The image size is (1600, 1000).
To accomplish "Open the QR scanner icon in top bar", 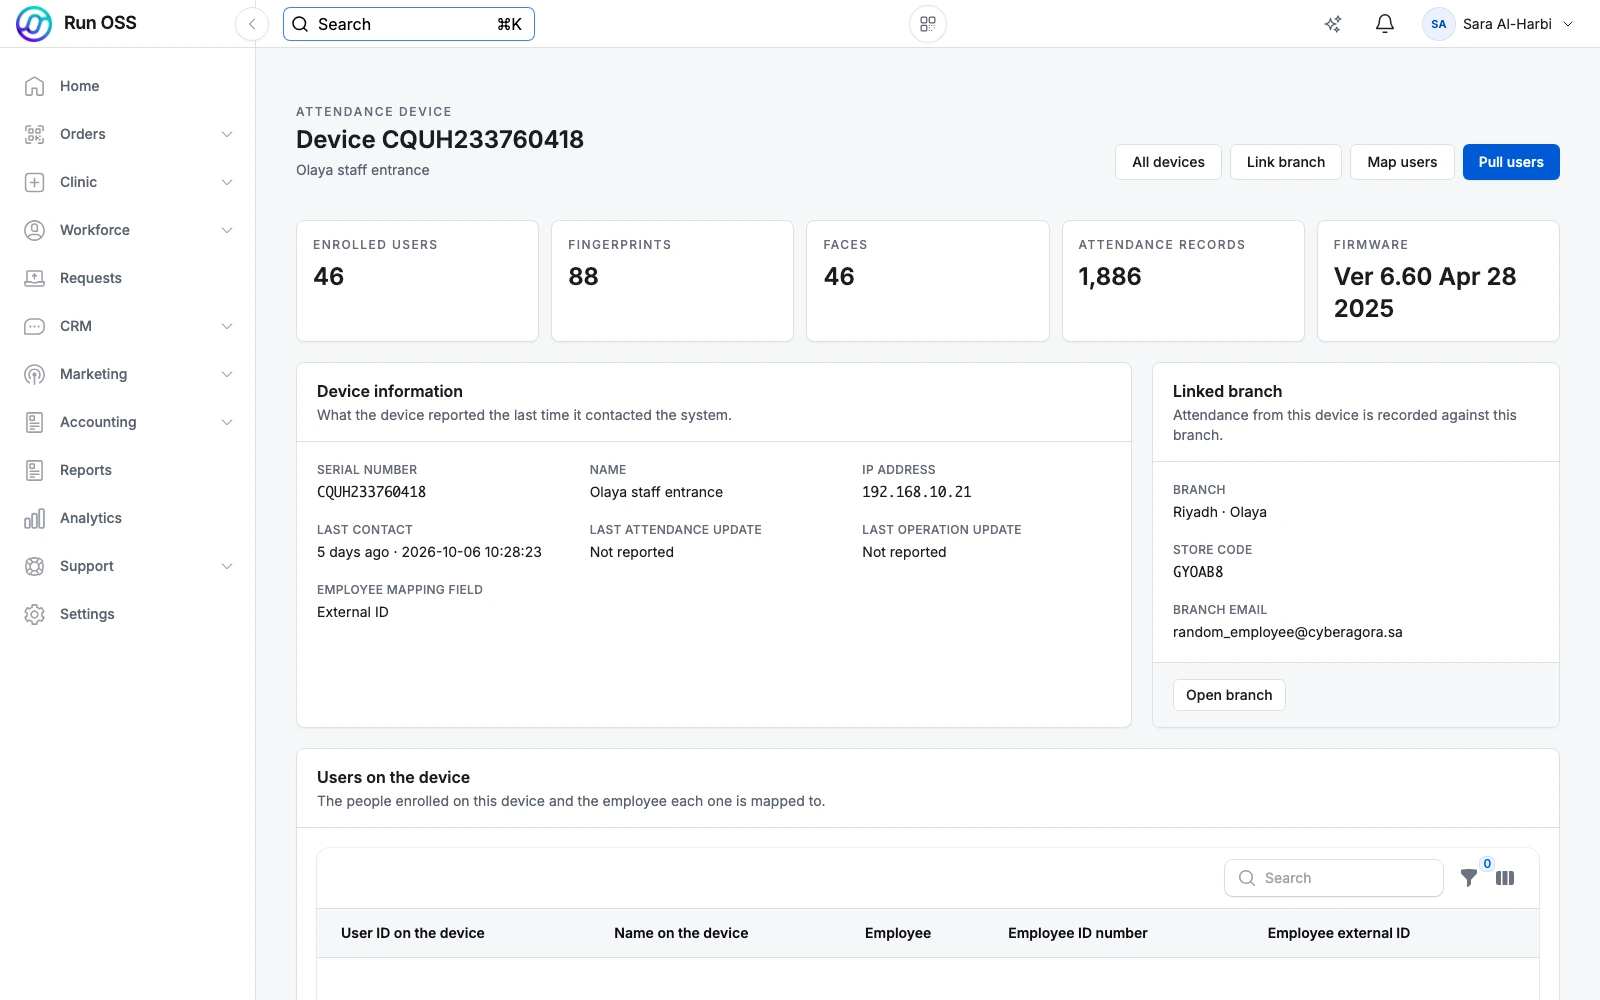I will click(928, 24).
